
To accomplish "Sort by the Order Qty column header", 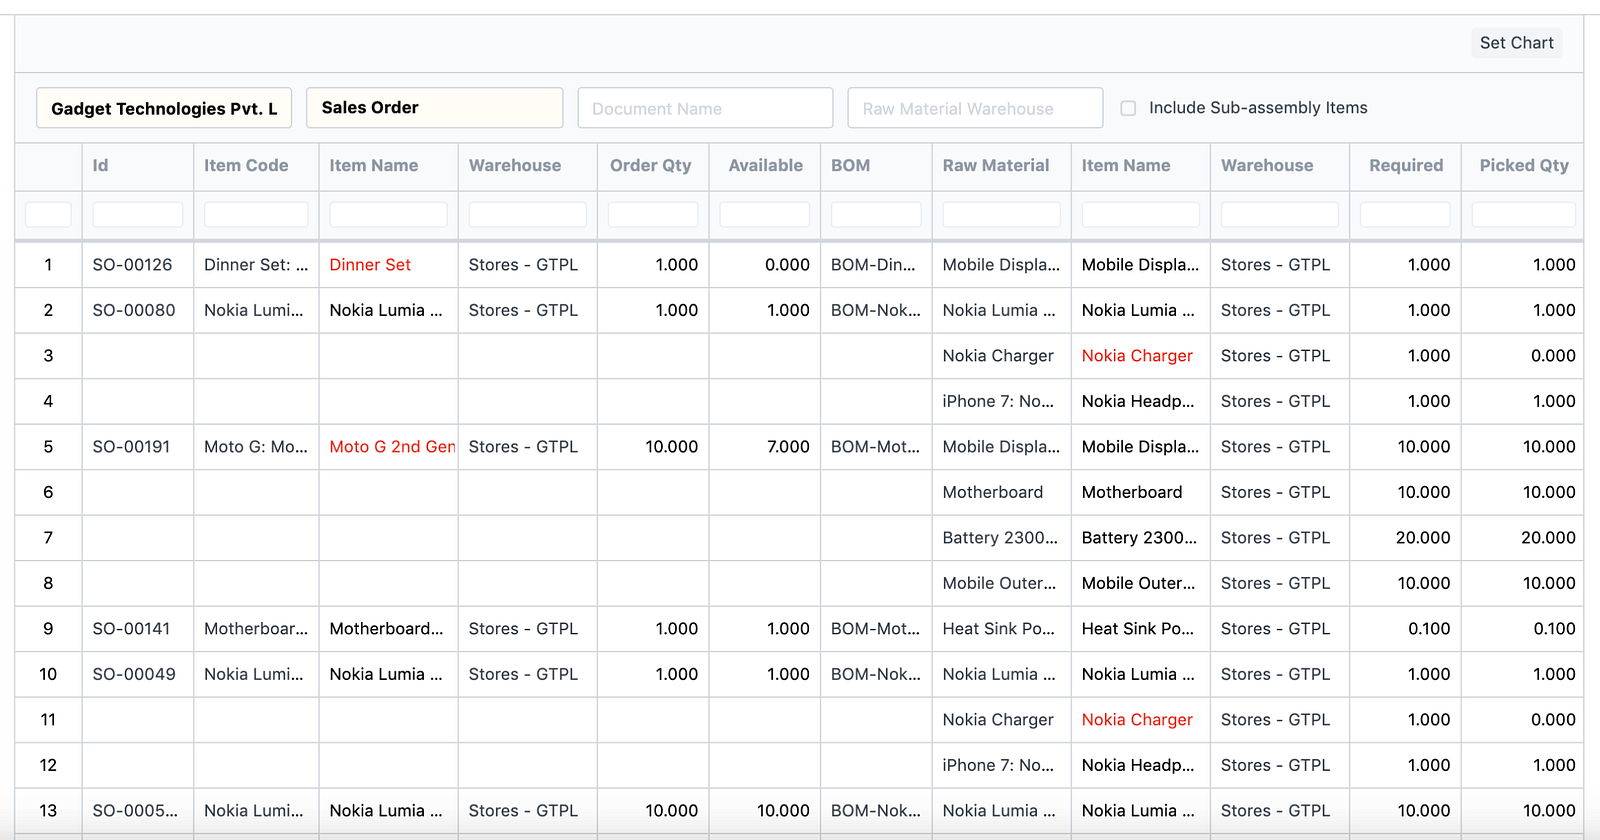I will tap(651, 166).
